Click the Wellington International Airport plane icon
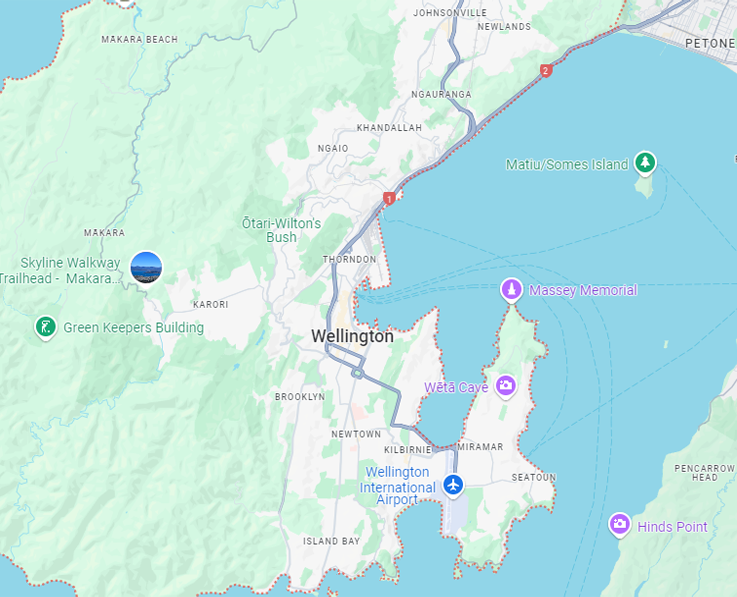 [453, 484]
